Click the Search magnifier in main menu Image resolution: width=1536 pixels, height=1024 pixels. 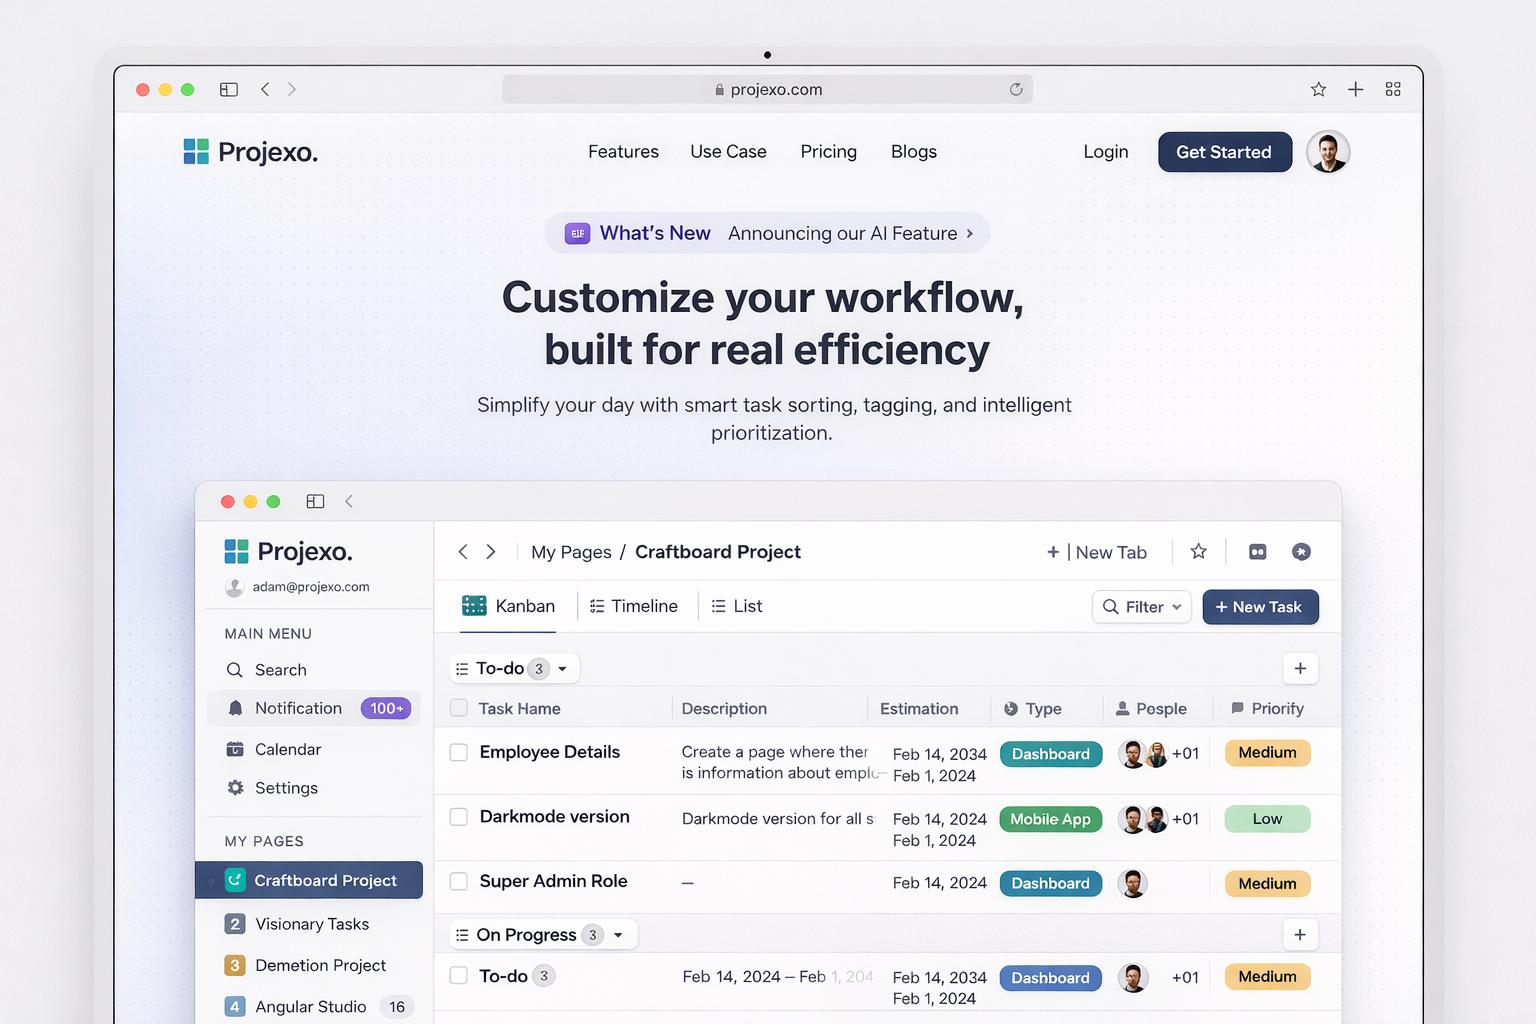[236, 670]
